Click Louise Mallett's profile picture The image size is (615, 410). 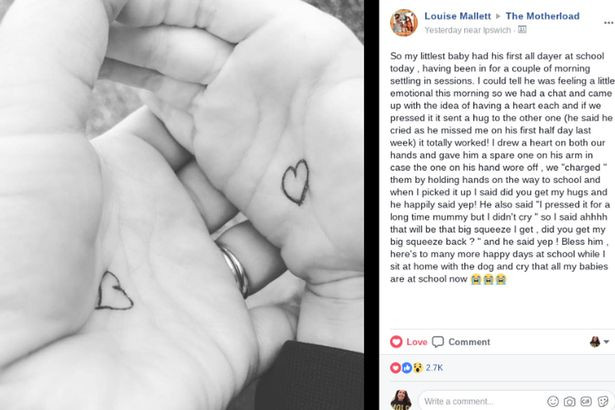coord(404,22)
